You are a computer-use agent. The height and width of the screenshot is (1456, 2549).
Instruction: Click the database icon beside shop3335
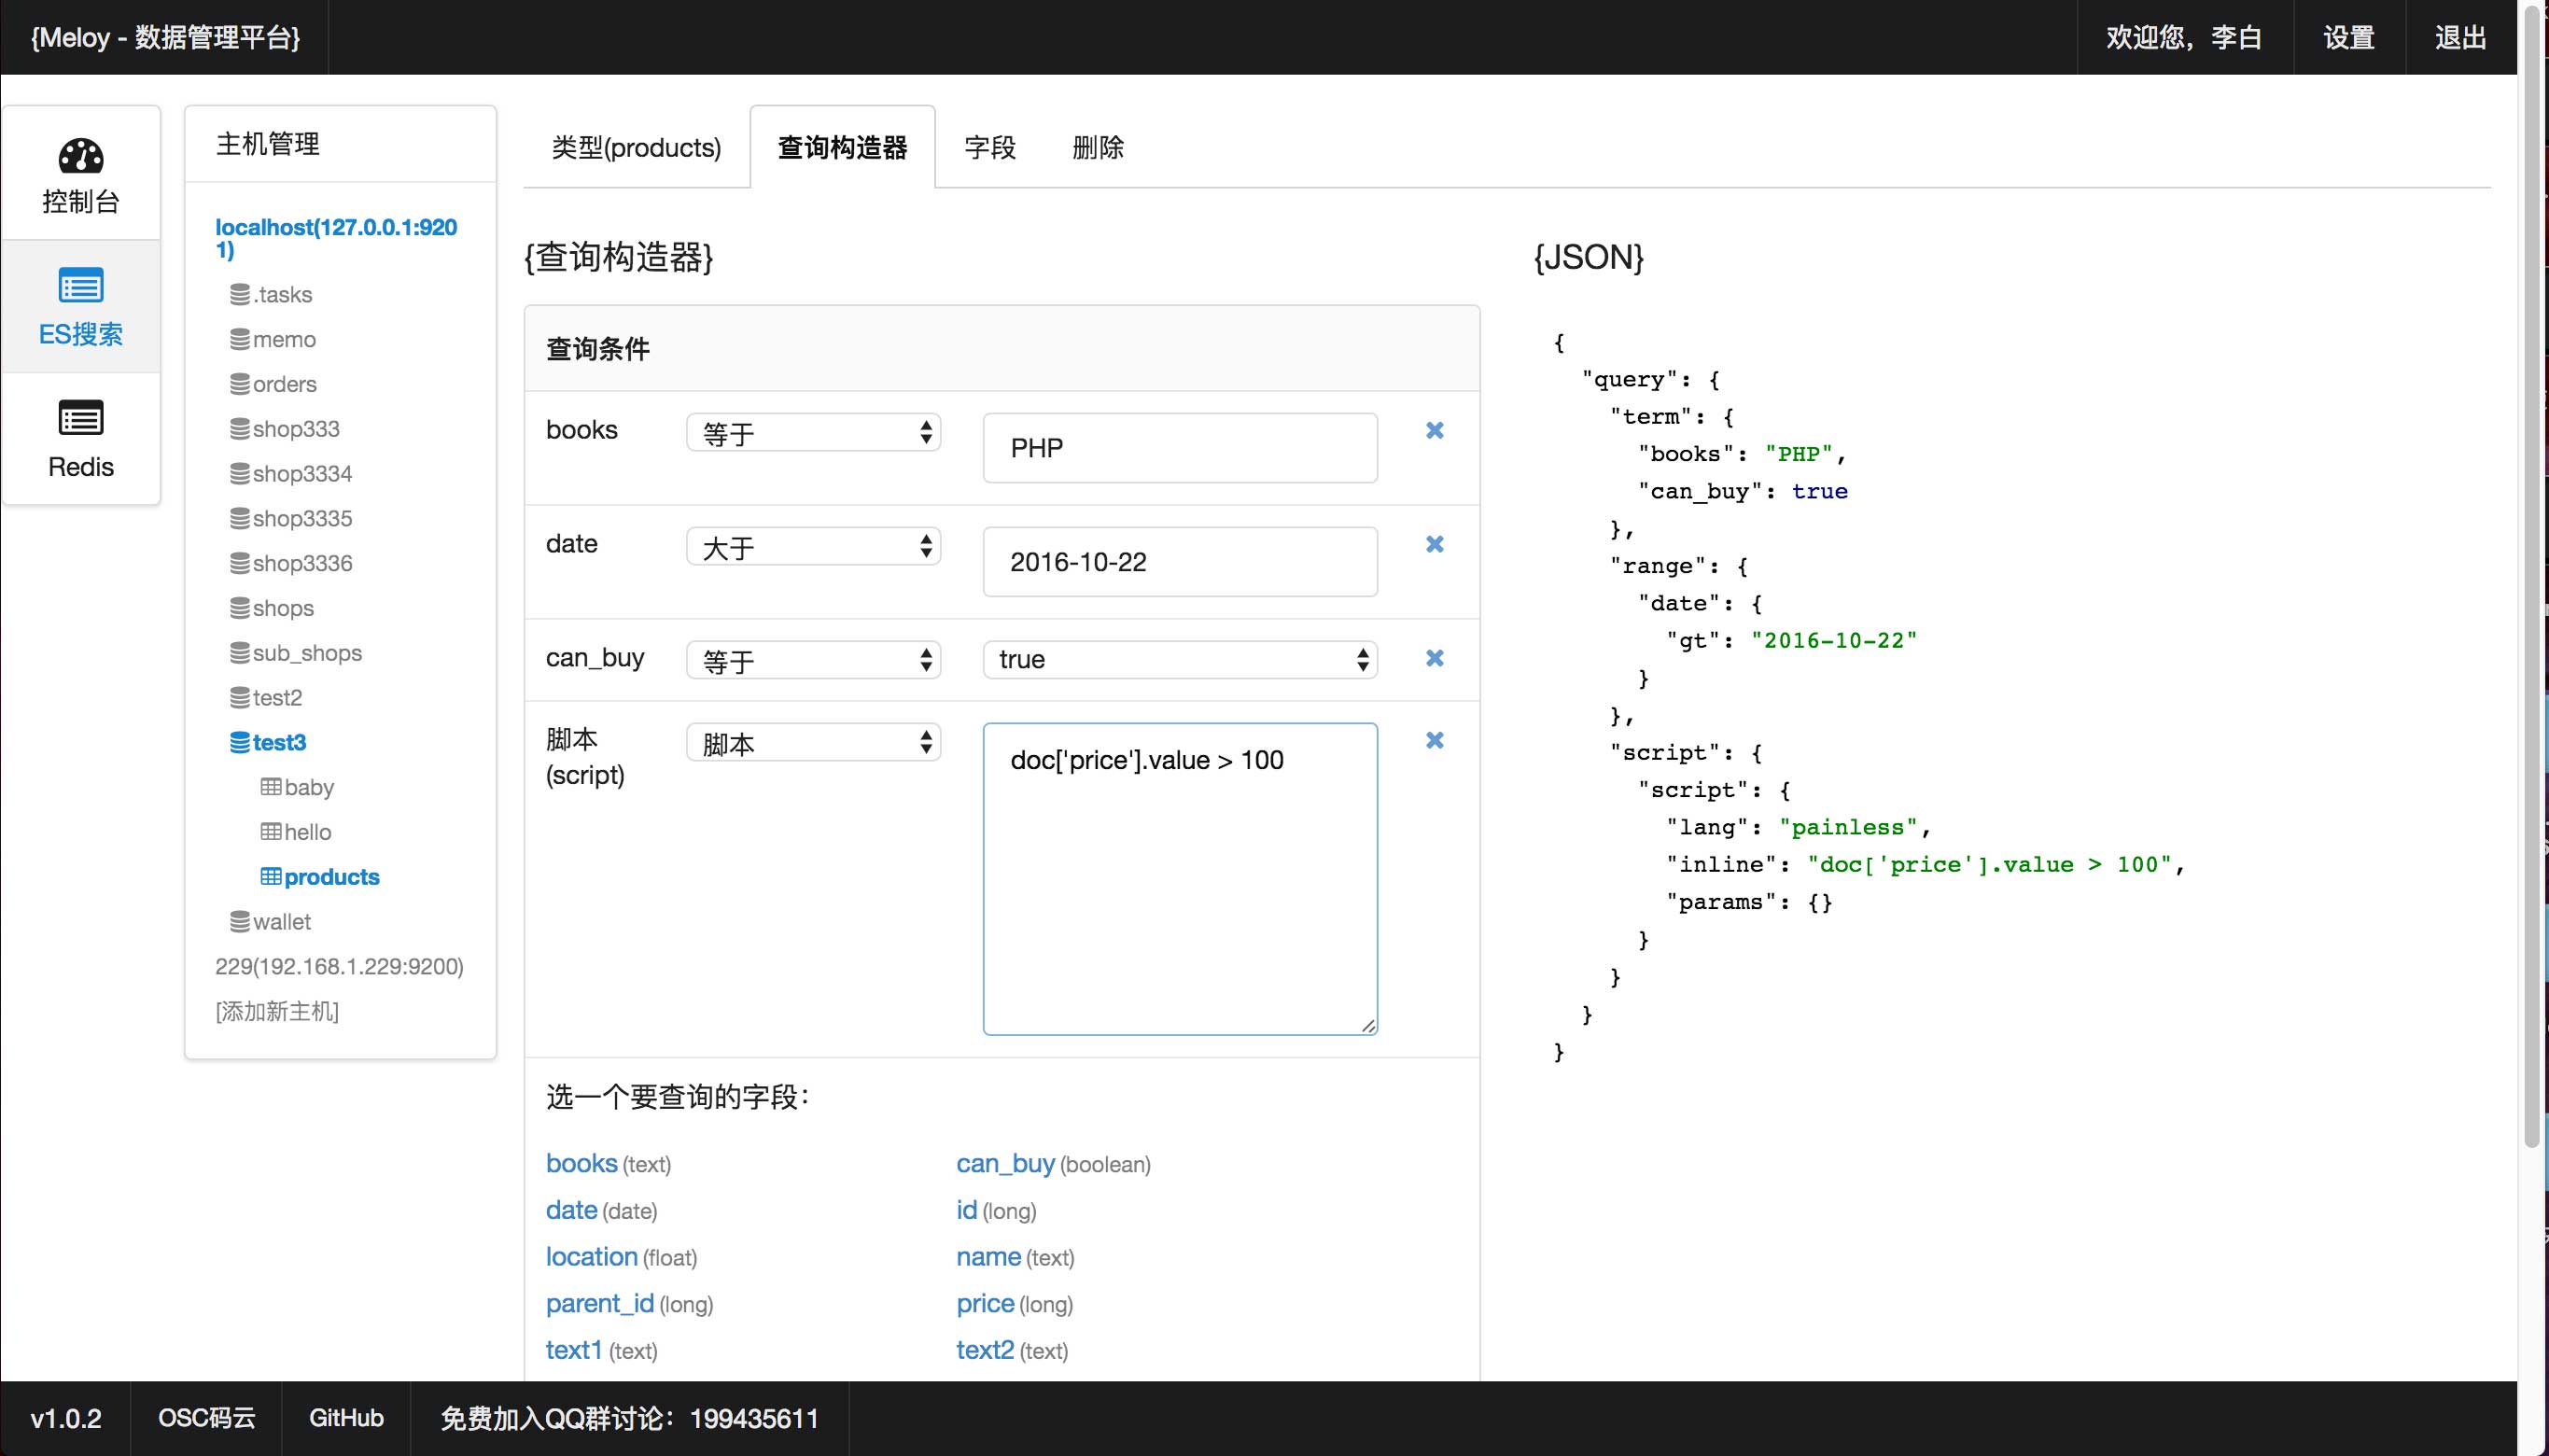240,518
